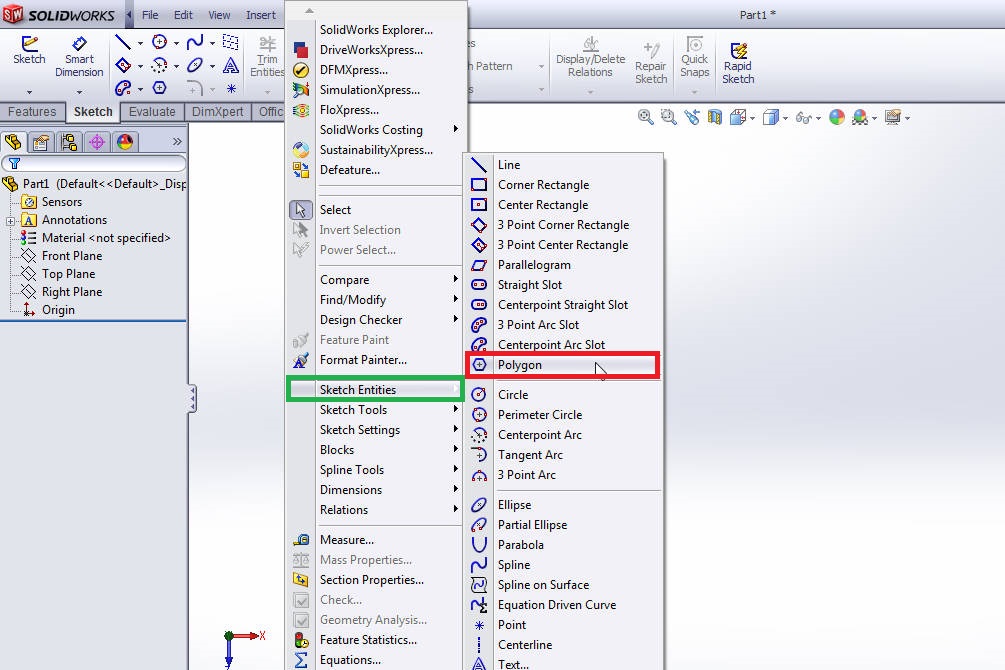Image resolution: width=1005 pixels, height=670 pixels.
Task: Toggle the Section View icon
Action: tap(715, 117)
